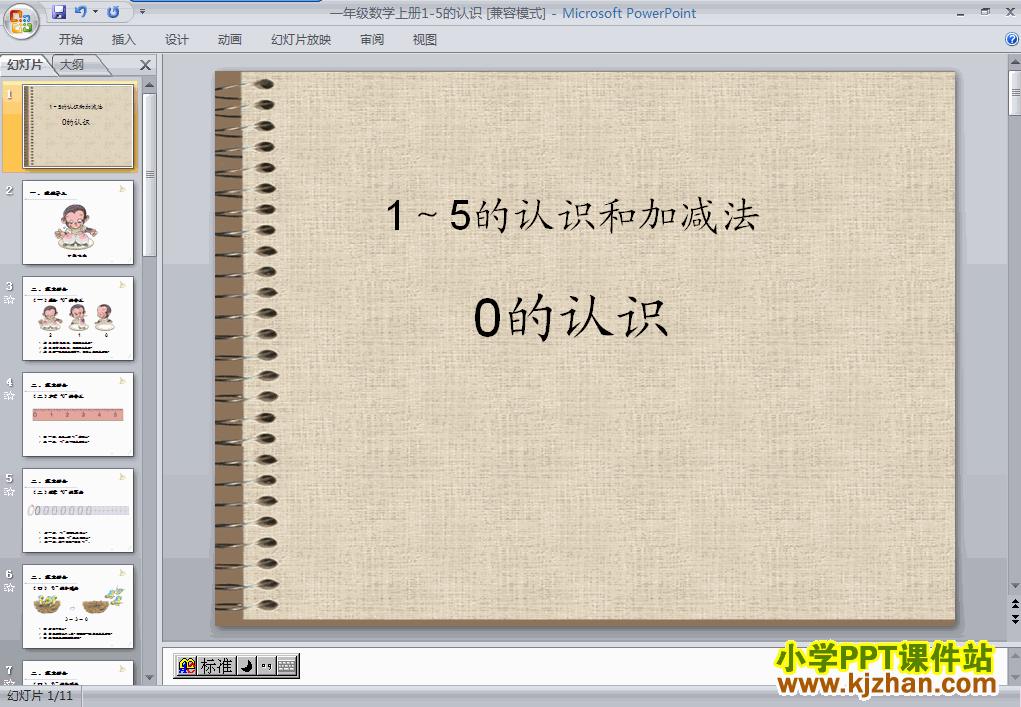
Task: Click the subtitle text 0的认识
Action: tap(570, 318)
